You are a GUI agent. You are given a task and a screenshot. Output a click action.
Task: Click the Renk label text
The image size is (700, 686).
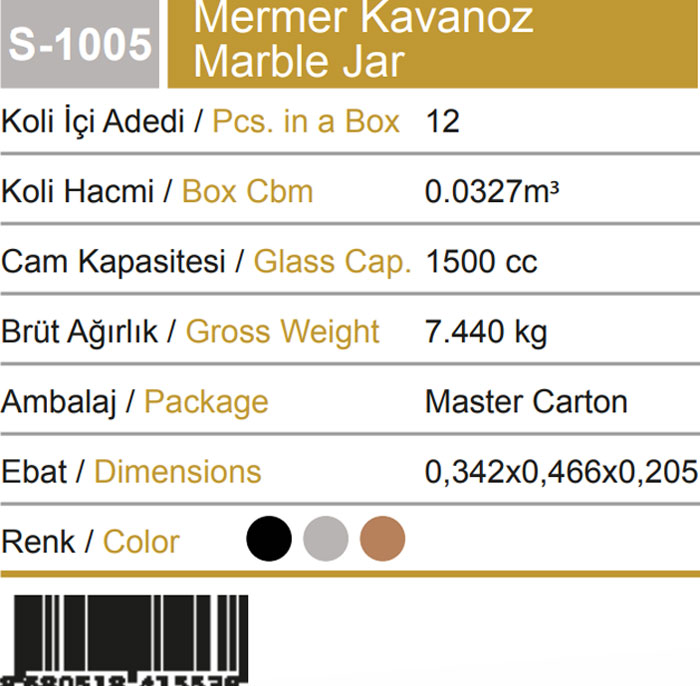(37, 542)
